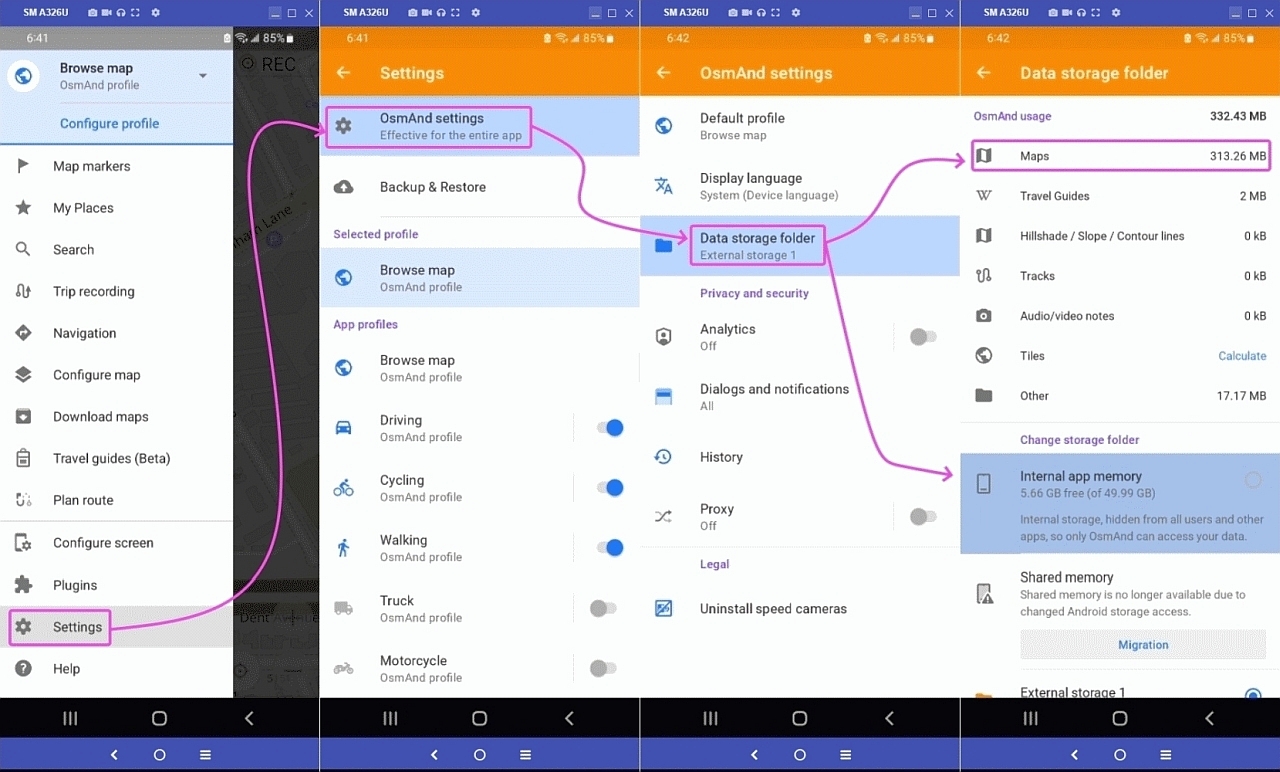The width and height of the screenshot is (1280, 772).
Task: Toggle the Proxy switch
Action: (x=923, y=517)
